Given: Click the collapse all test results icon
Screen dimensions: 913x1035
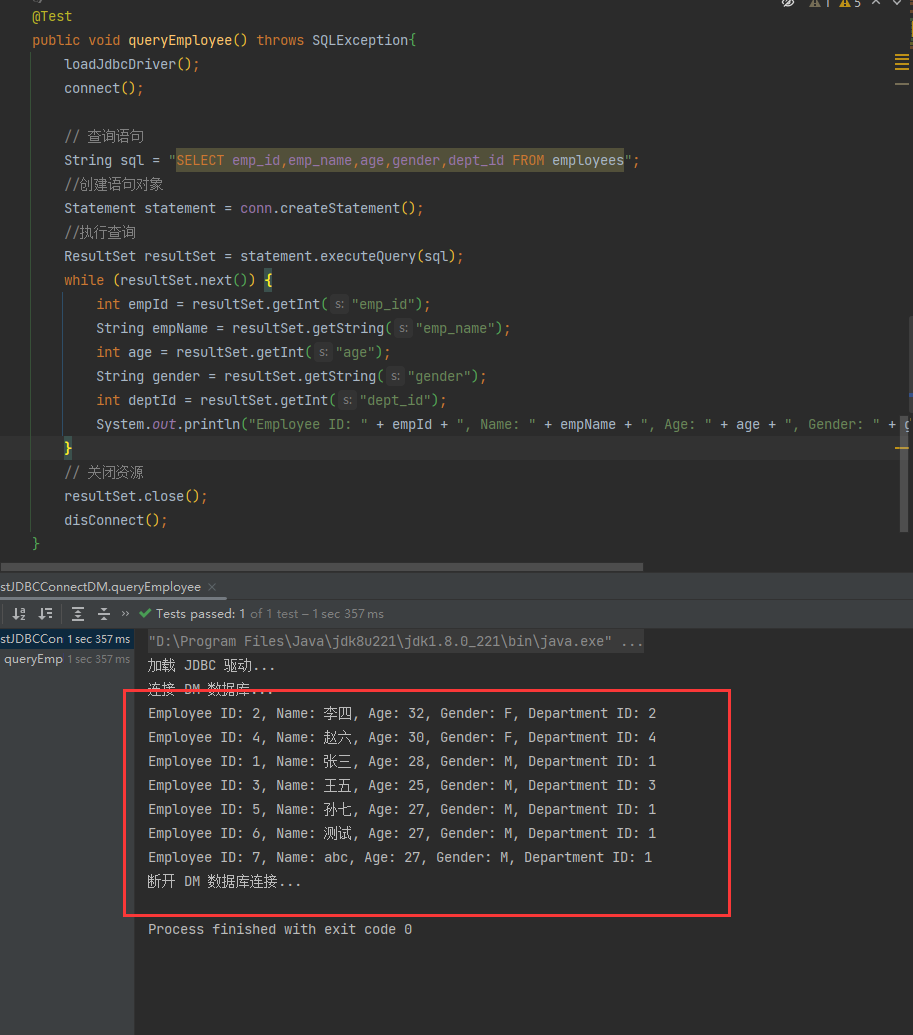Looking at the screenshot, I should click(104, 614).
